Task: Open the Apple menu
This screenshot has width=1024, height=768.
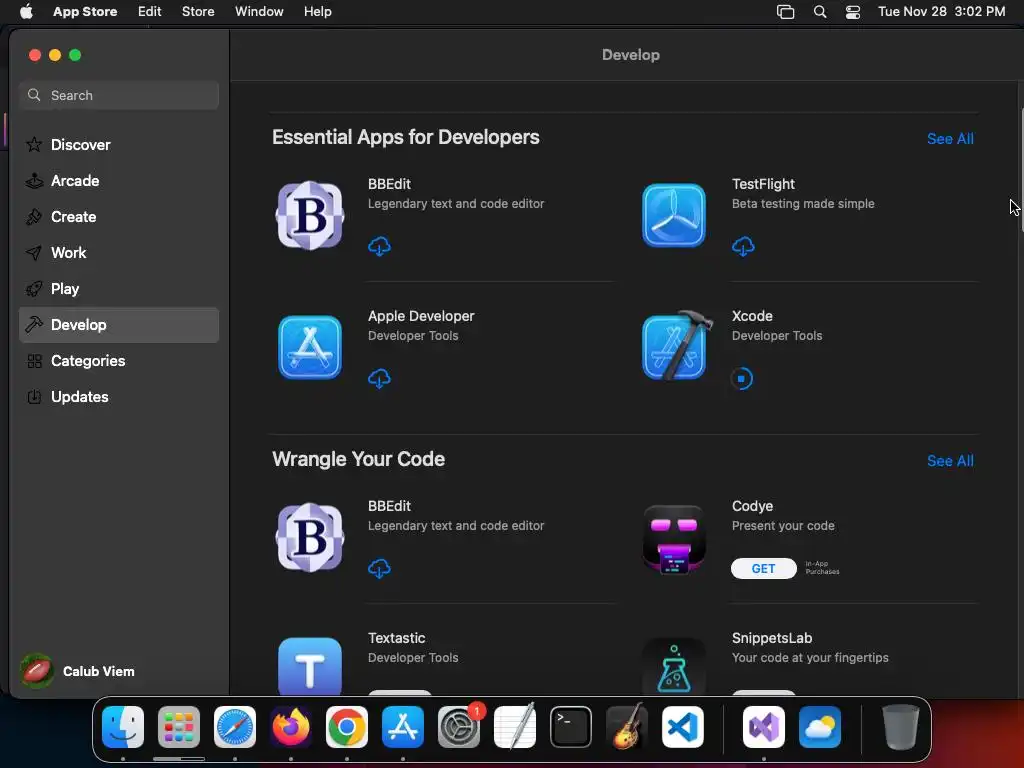Action: 26,12
